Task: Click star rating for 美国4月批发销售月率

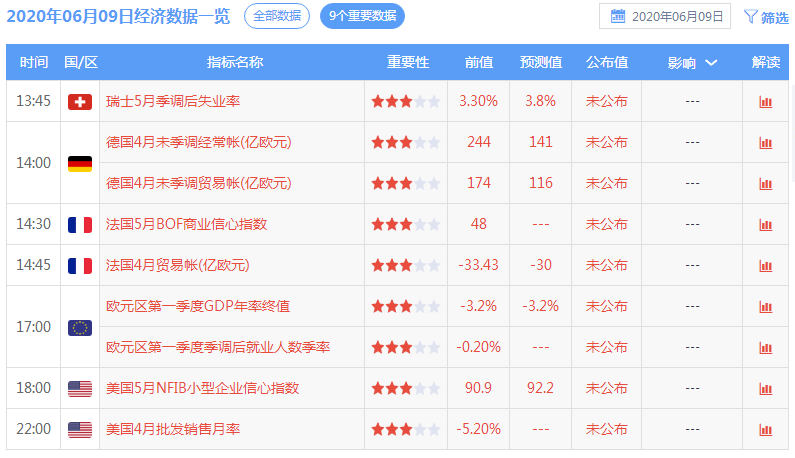Action: [x=405, y=430]
